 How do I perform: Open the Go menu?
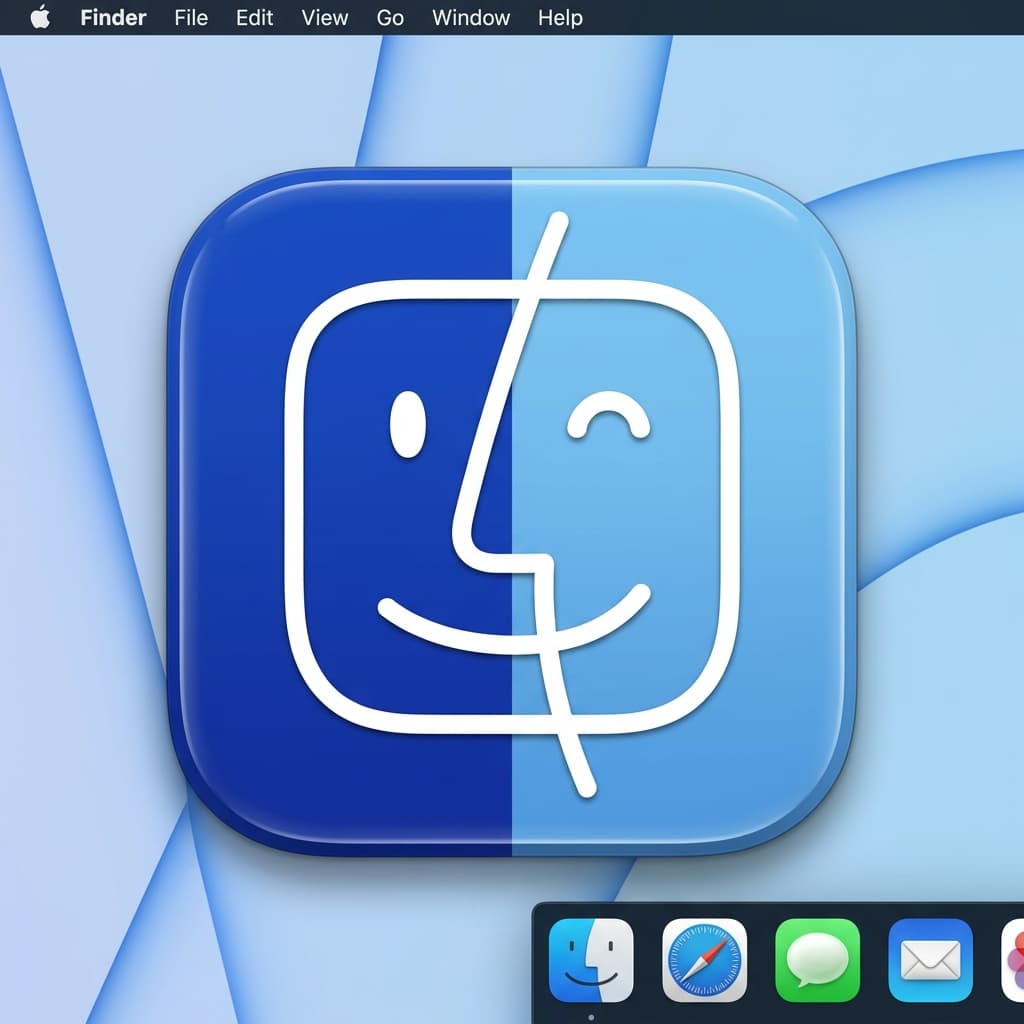(x=390, y=17)
